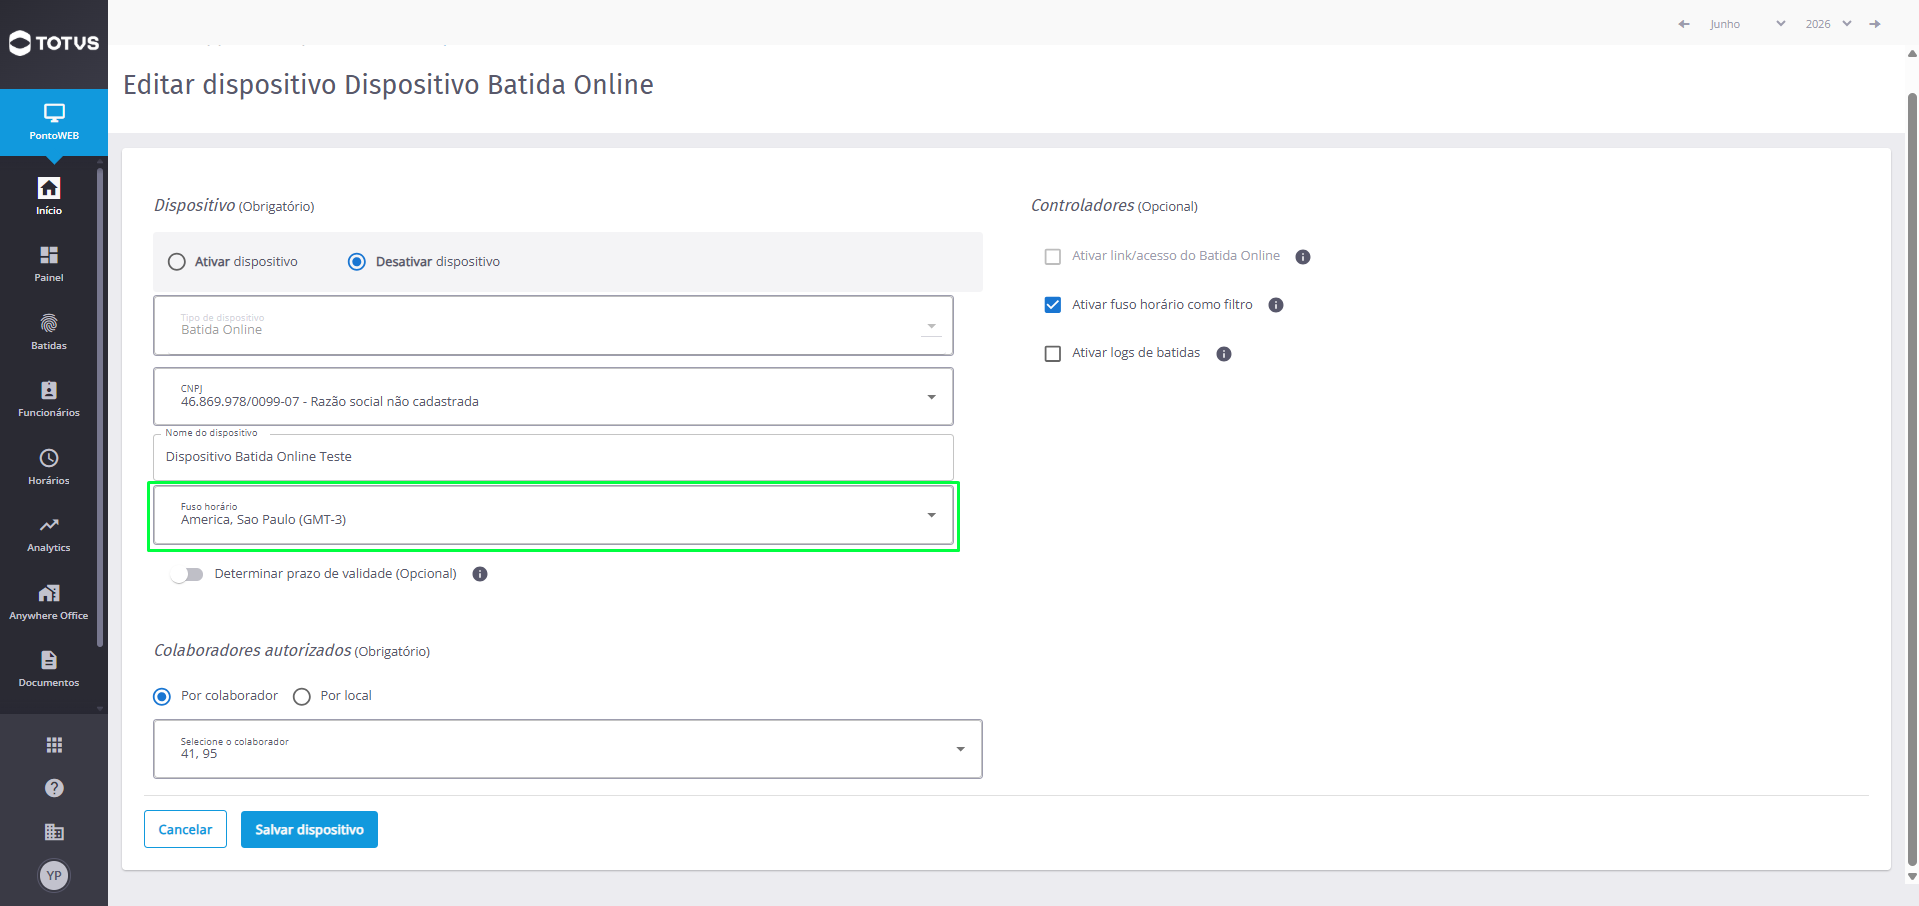Select Ativar dispositivo radio
The width and height of the screenshot is (1919, 906).
pos(177,262)
